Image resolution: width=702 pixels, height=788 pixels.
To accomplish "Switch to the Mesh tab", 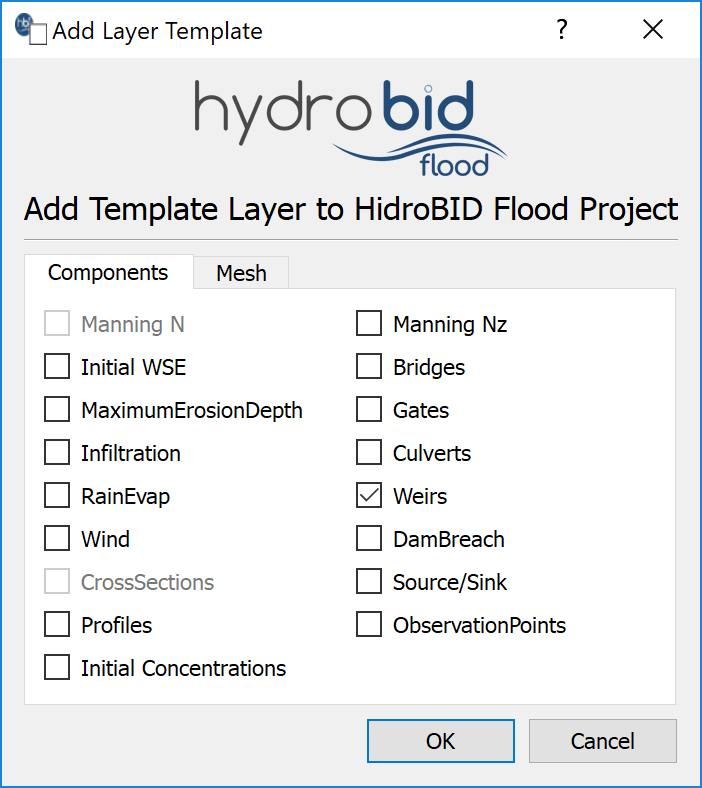I will (x=241, y=273).
